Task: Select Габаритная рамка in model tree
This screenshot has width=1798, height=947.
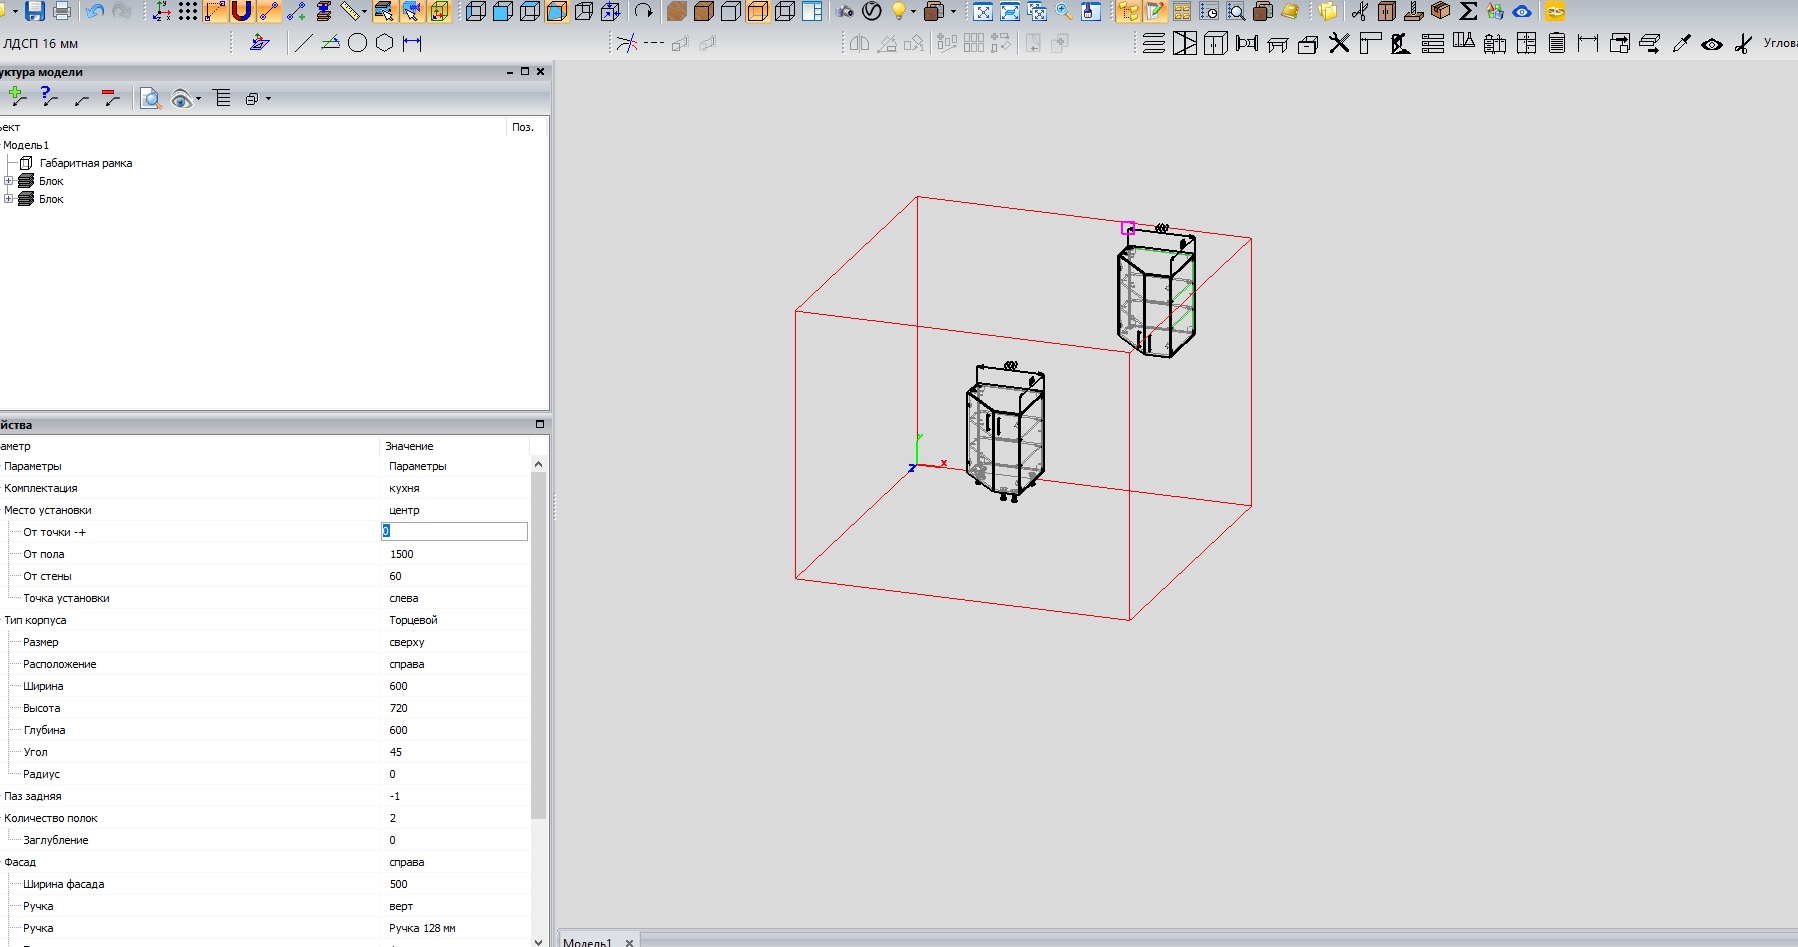Action: [85, 163]
